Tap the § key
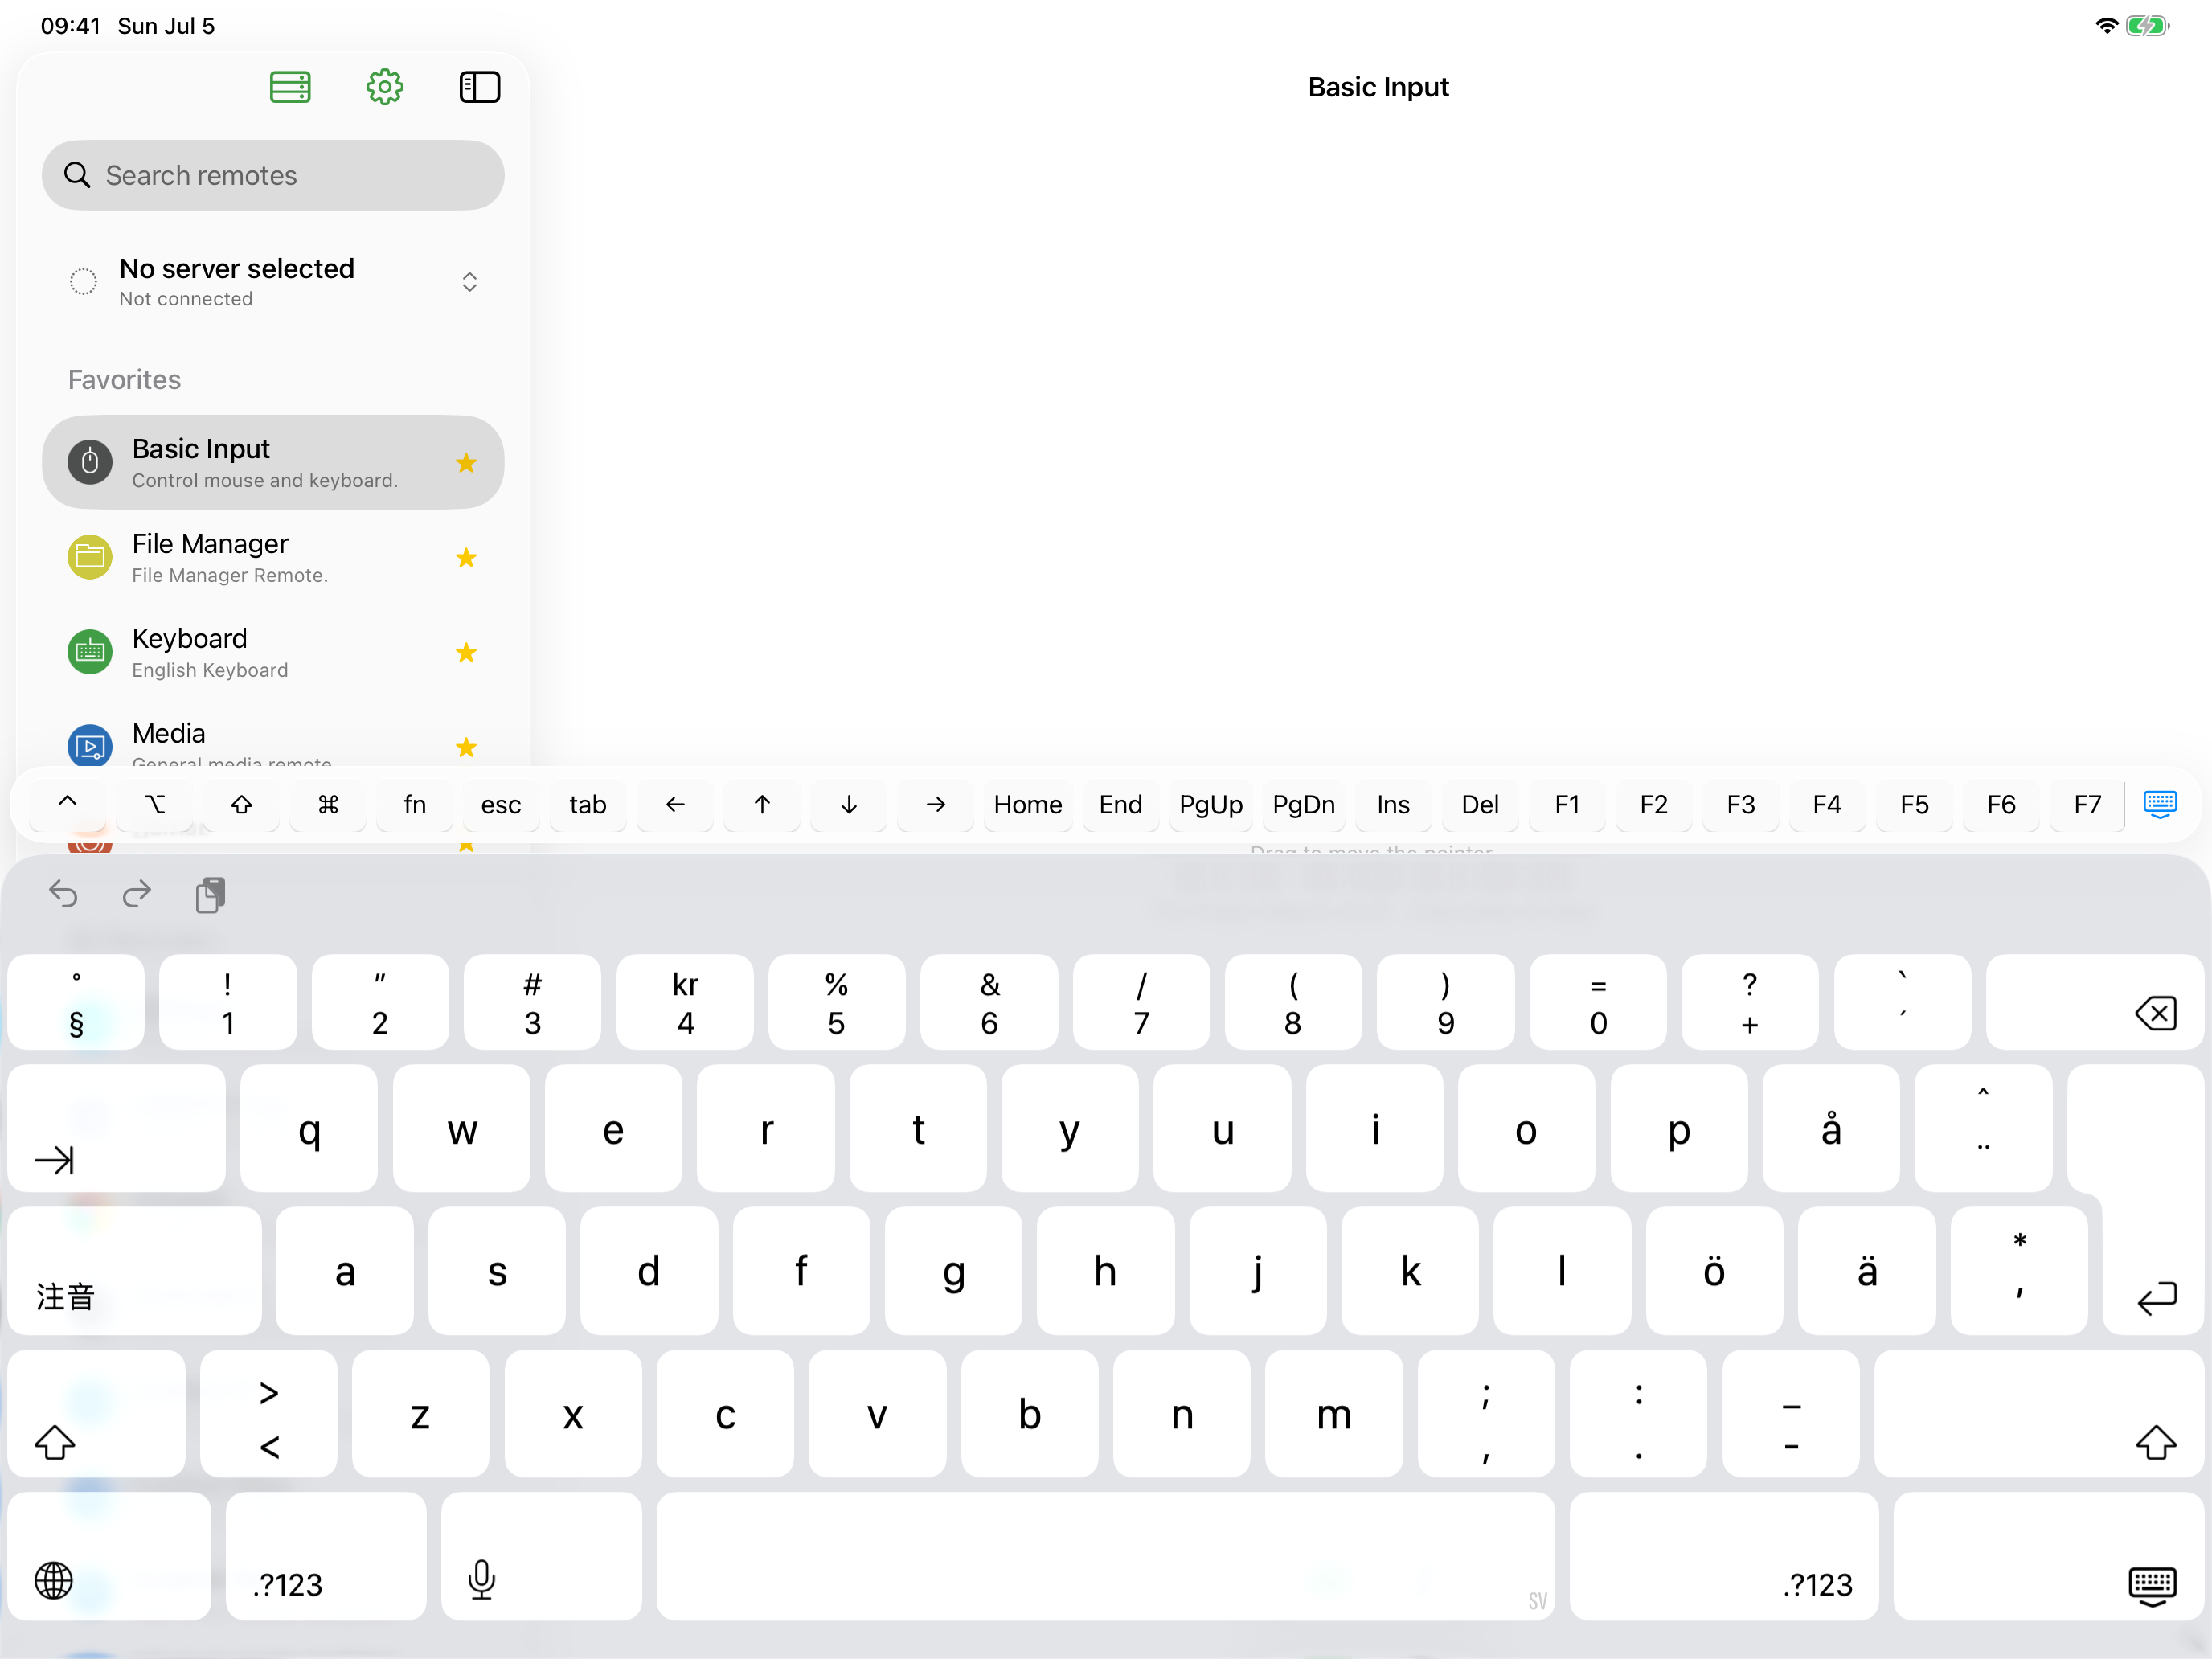The height and width of the screenshot is (1659, 2212). pos(76,1002)
